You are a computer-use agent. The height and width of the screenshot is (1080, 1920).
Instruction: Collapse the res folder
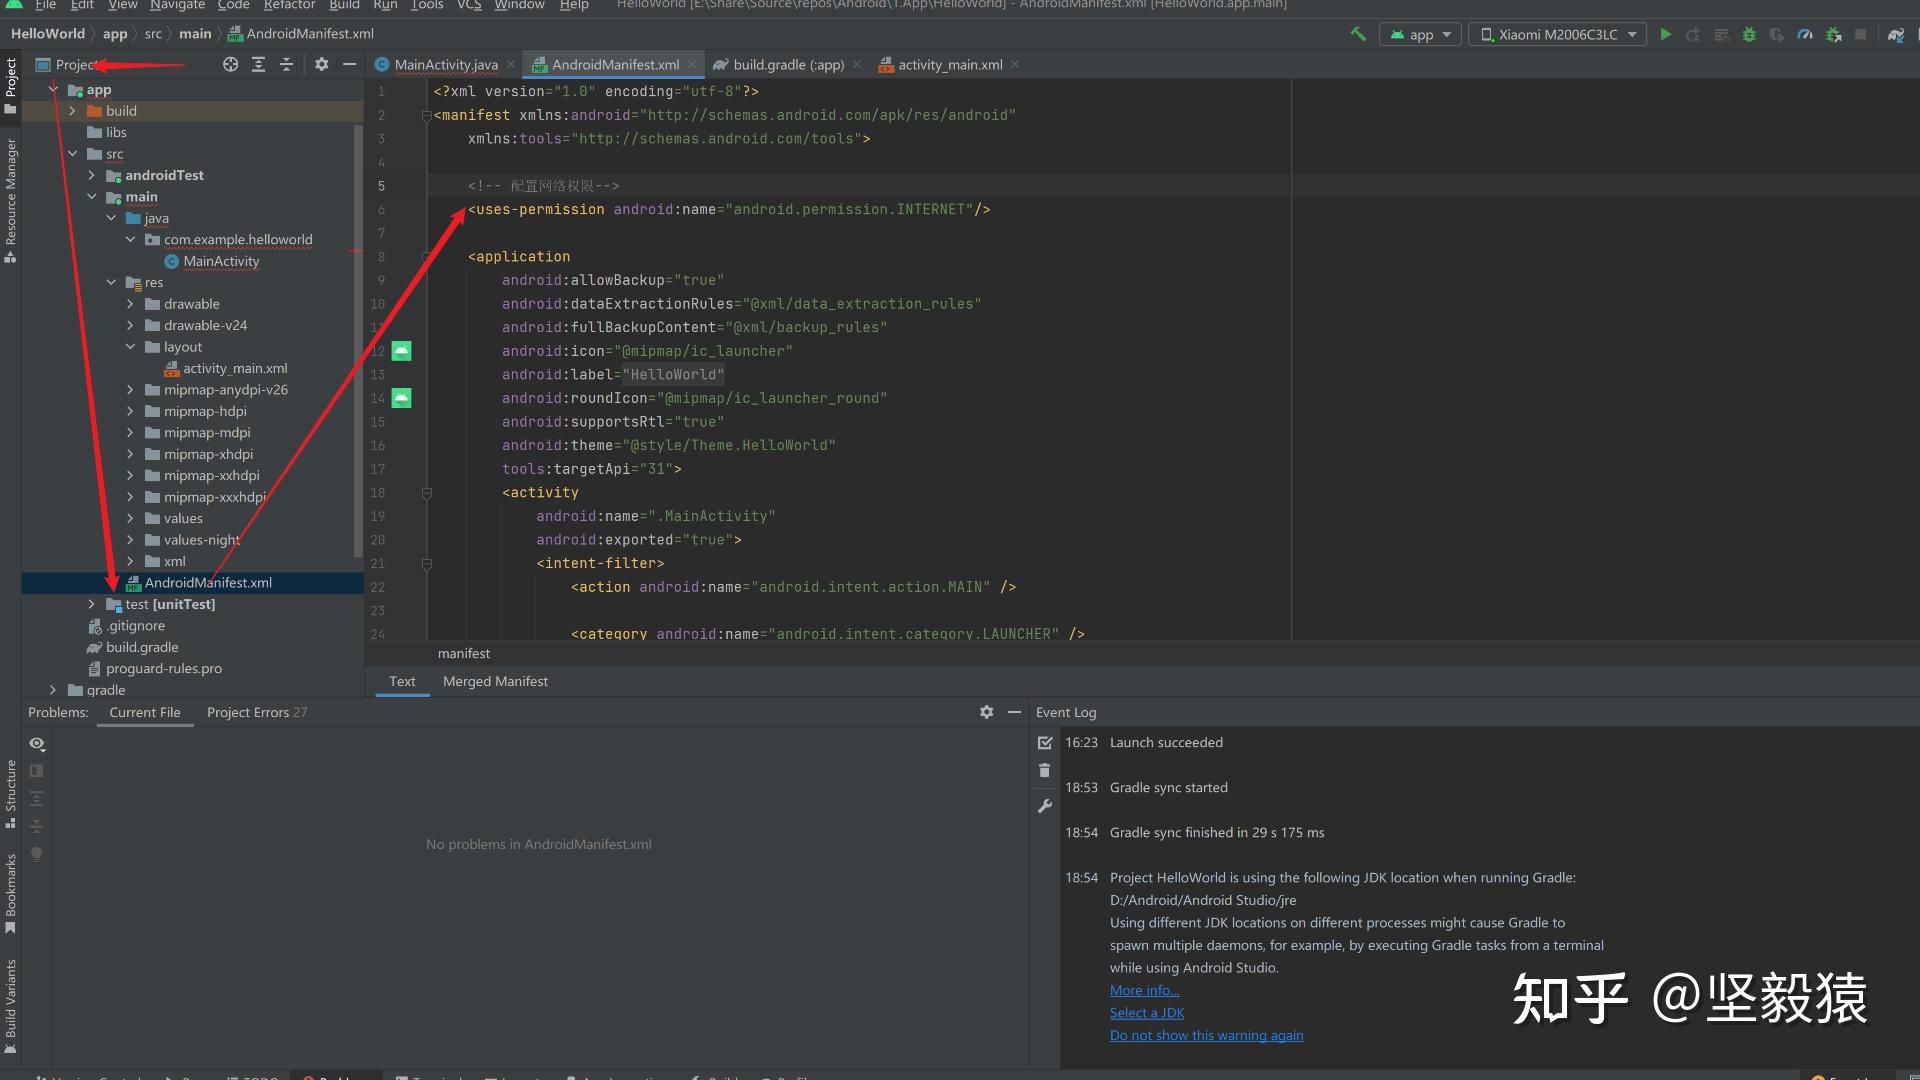click(x=111, y=282)
